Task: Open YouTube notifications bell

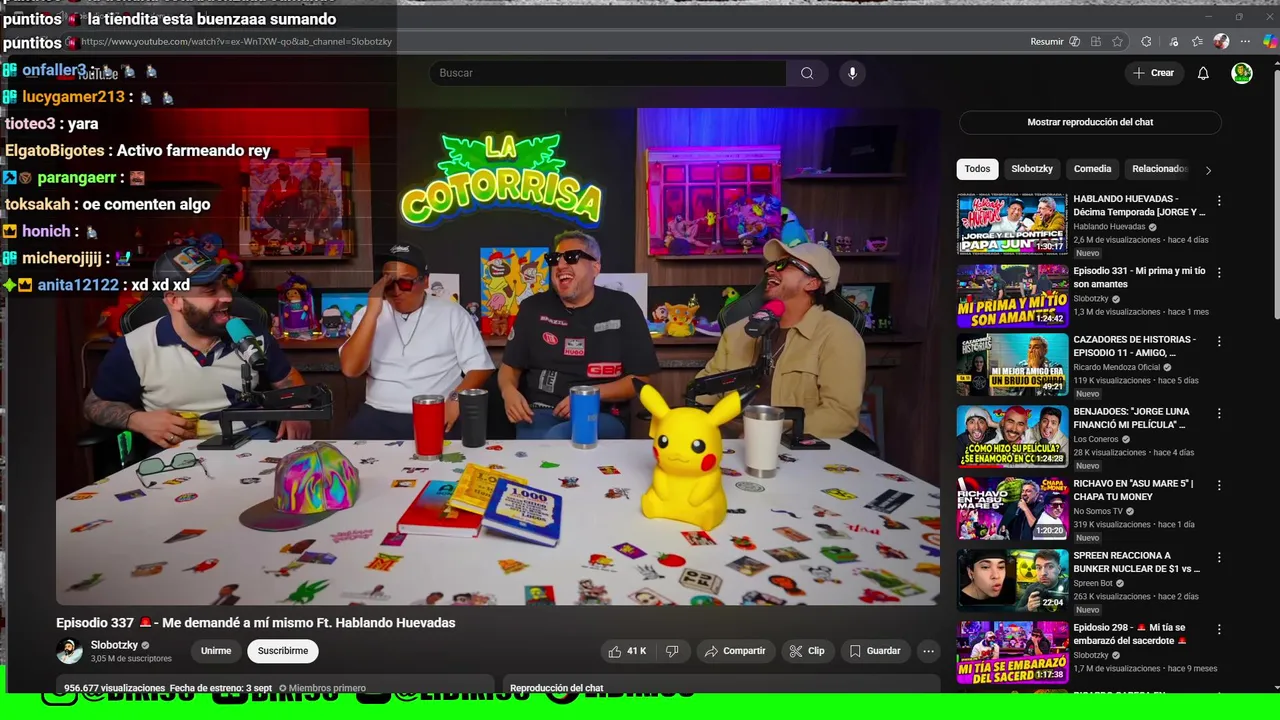Action: tap(1203, 73)
